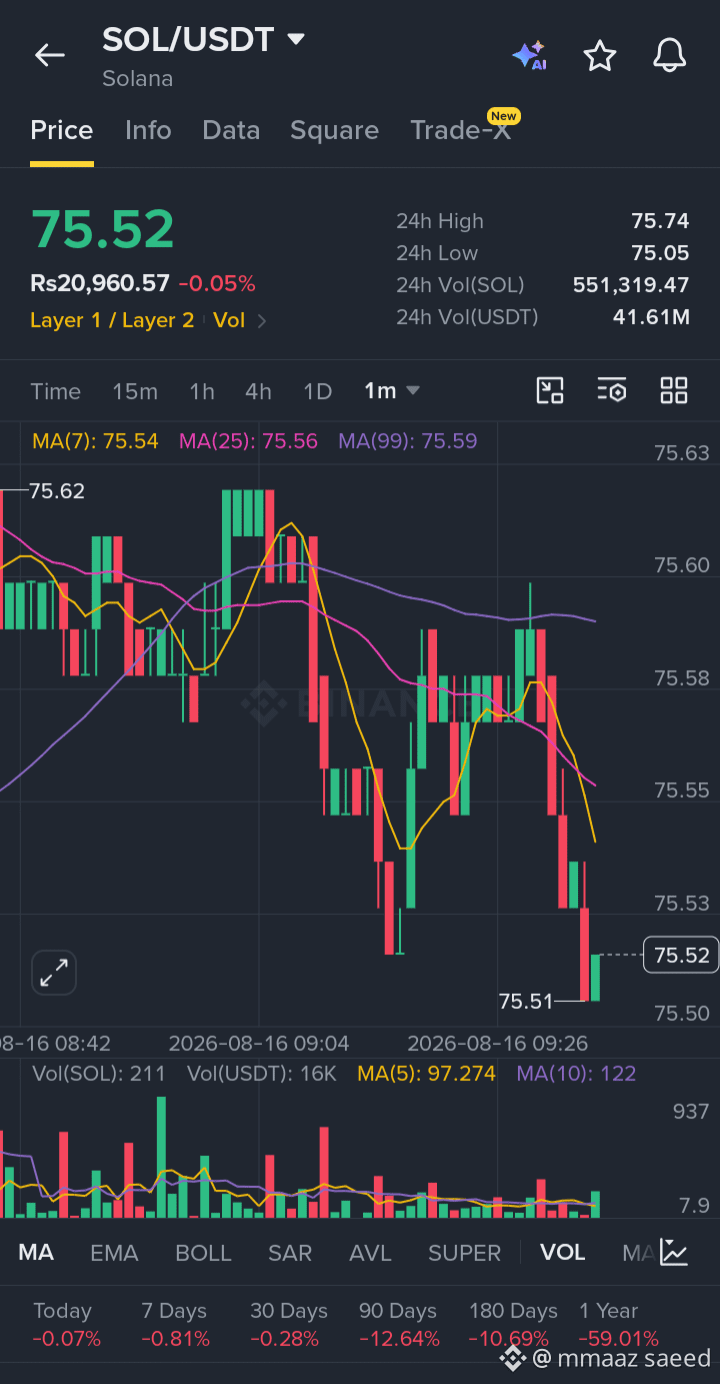Image resolution: width=720 pixels, height=1384 pixels.
Task: Tap the 24h Vol(SOL) value 551,319.47
Action: pos(631,285)
